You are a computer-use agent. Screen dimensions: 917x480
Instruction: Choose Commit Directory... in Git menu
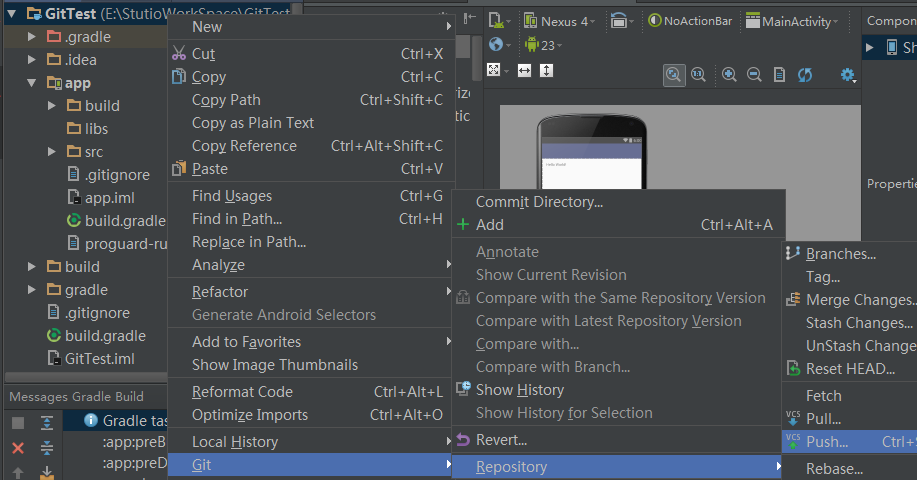(x=539, y=202)
